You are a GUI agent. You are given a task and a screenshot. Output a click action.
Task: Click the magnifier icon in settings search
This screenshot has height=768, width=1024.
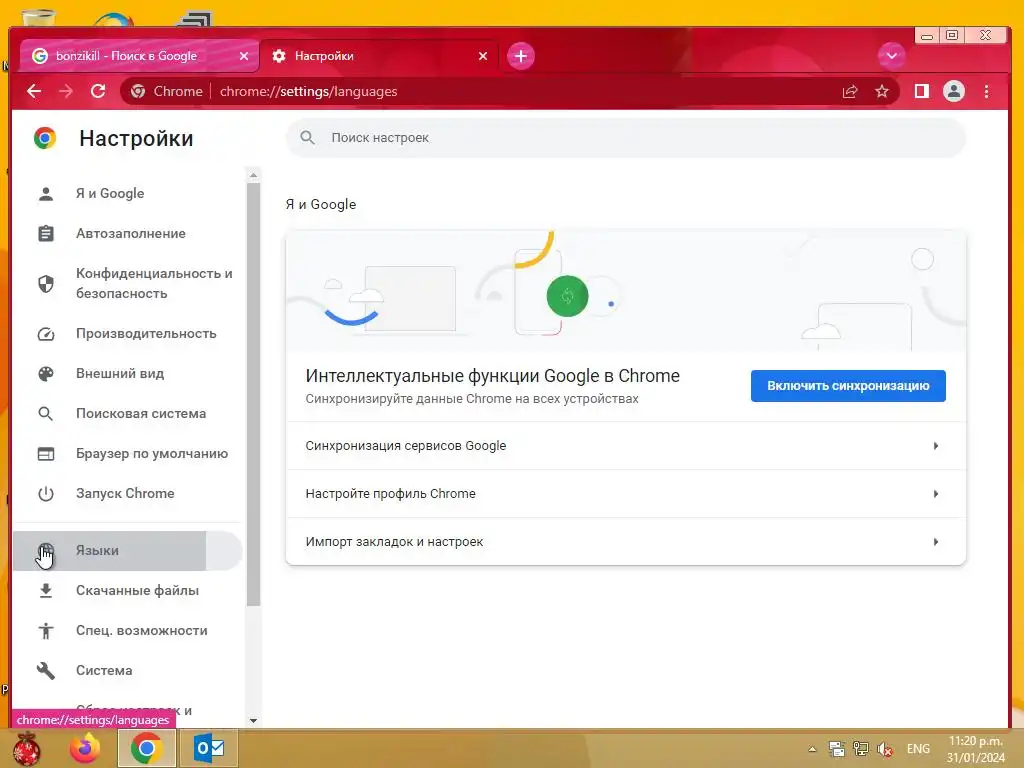coord(307,138)
